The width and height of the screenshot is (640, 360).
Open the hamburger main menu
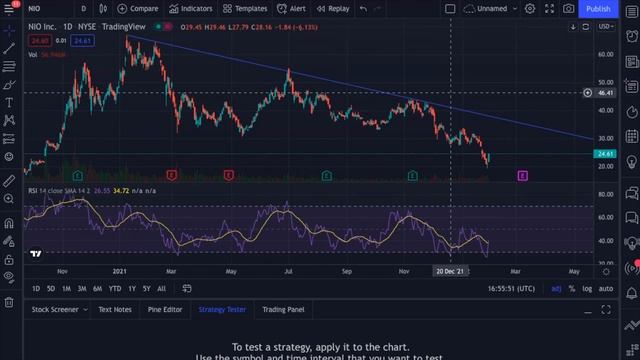tap(9, 9)
